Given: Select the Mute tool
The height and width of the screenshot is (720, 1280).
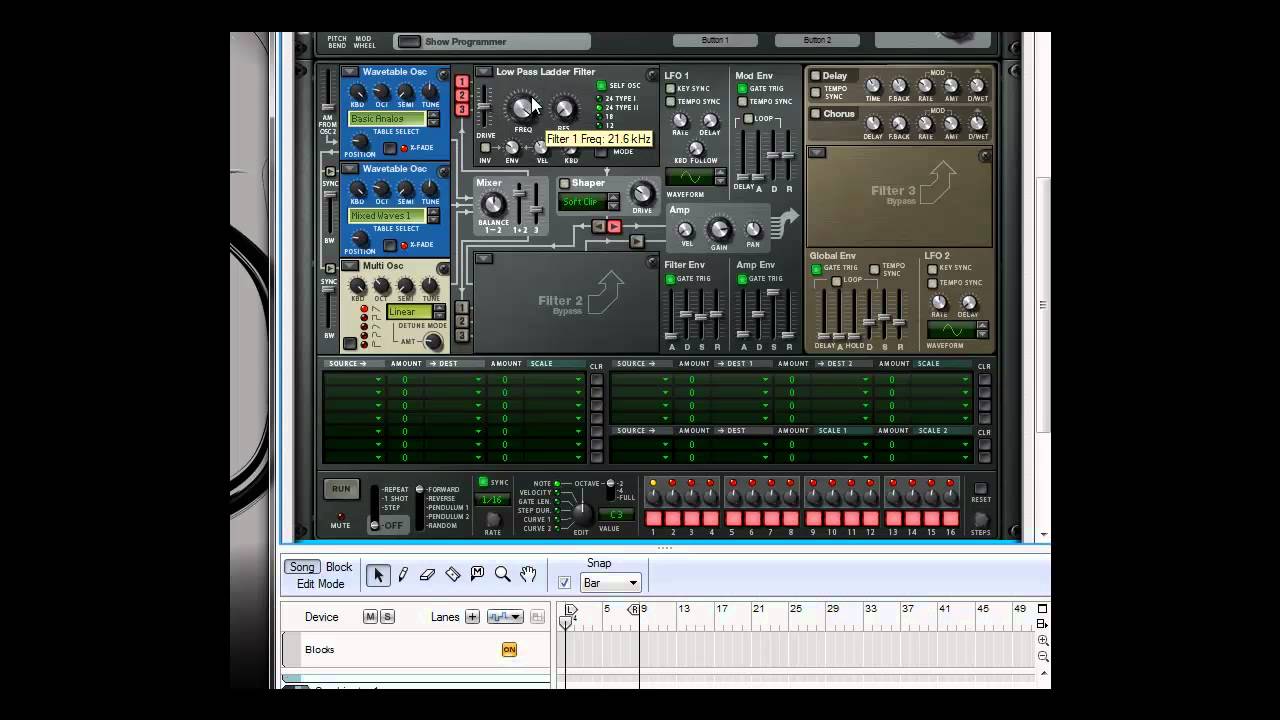Looking at the screenshot, I should tap(477, 574).
